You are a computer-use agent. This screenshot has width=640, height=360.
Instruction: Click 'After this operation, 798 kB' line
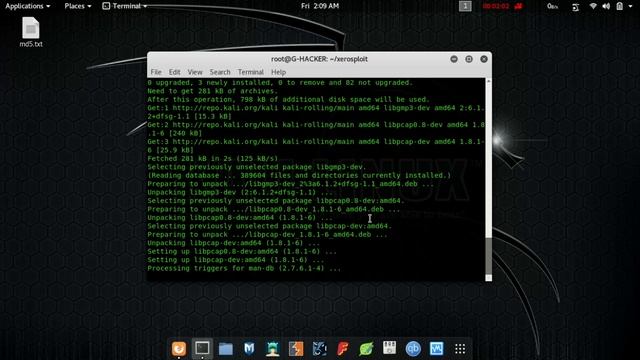tap(289, 100)
